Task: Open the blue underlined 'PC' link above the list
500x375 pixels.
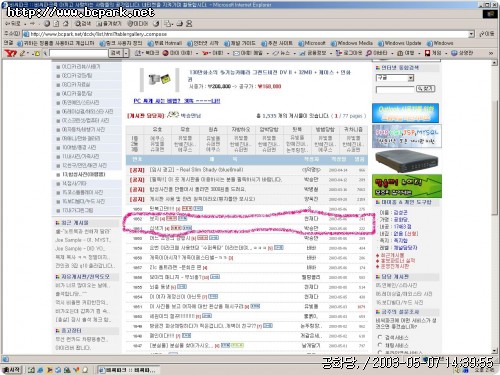Action: (x=177, y=101)
